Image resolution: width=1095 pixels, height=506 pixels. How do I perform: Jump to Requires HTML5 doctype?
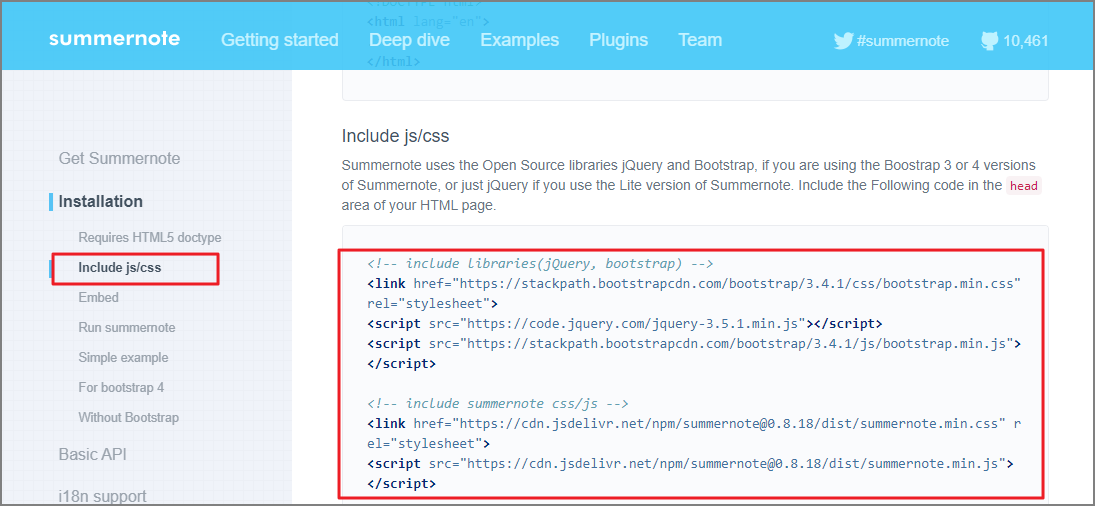tap(149, 237)
